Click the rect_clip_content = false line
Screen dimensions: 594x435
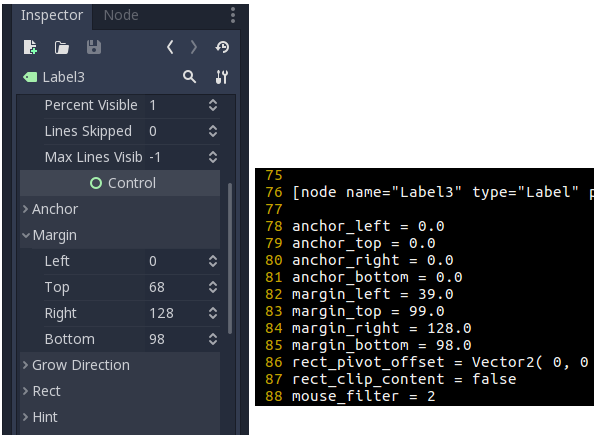[404, 380]
